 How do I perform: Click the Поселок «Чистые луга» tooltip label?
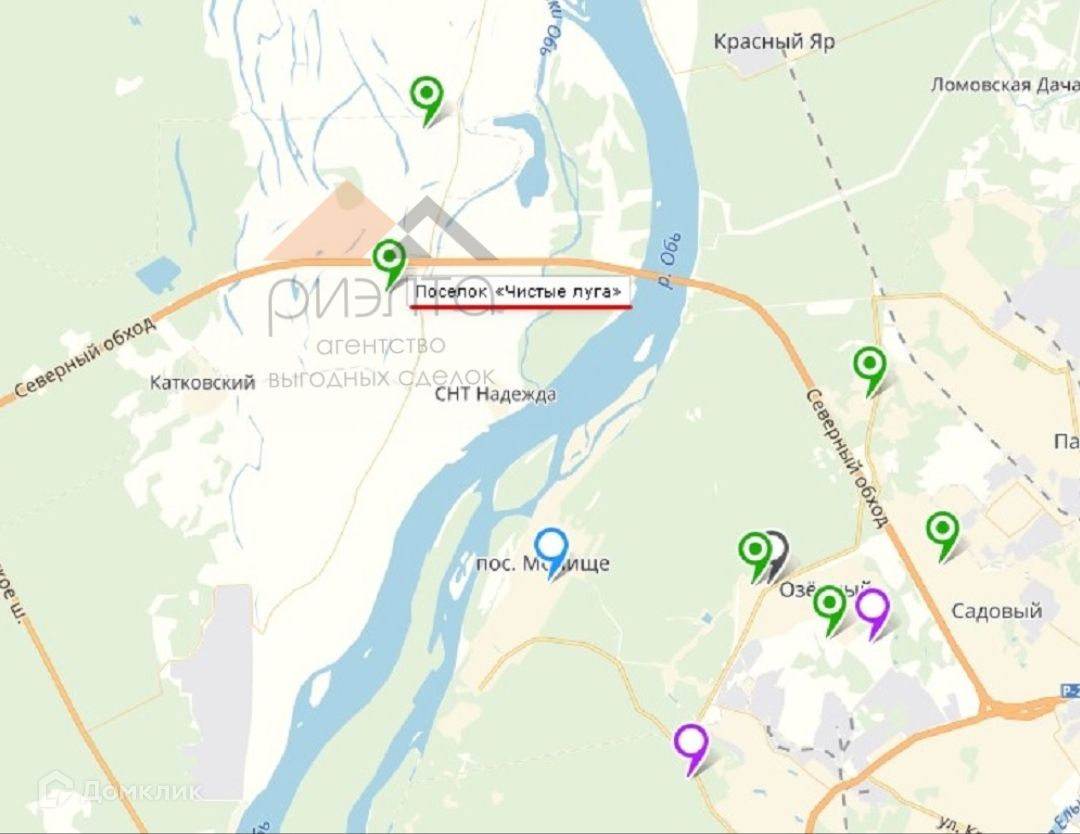(519, 291)
